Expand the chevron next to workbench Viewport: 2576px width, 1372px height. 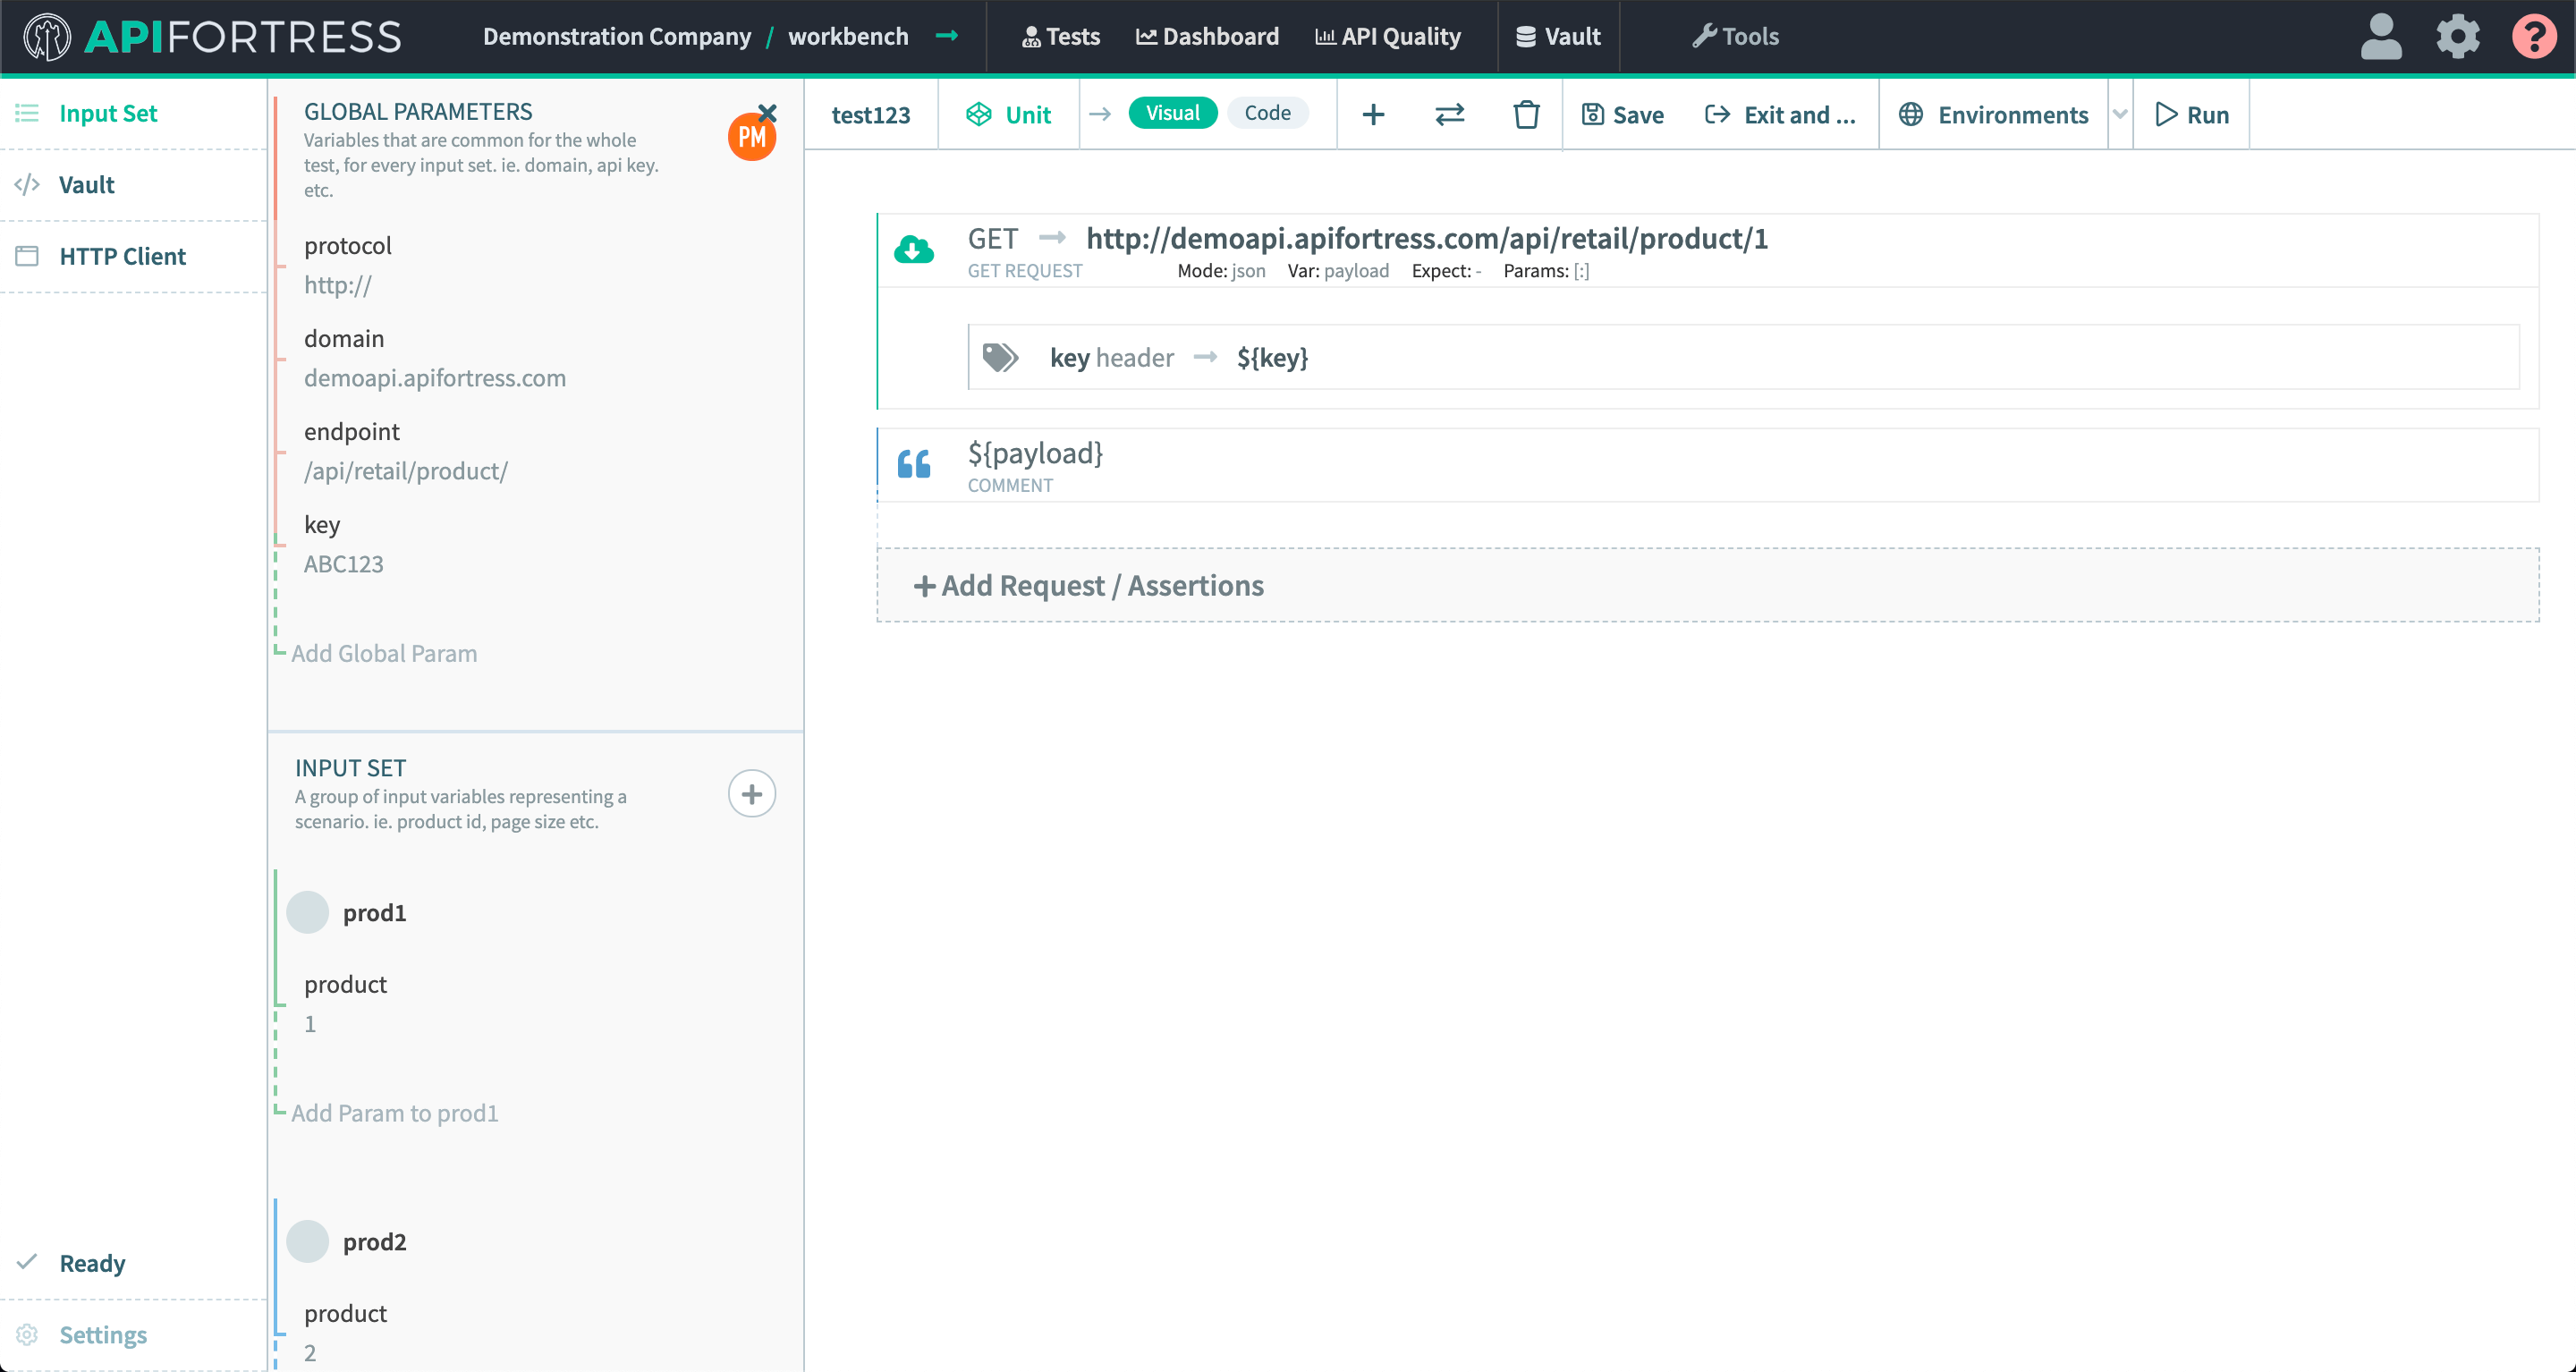click(x=954, y=34)
